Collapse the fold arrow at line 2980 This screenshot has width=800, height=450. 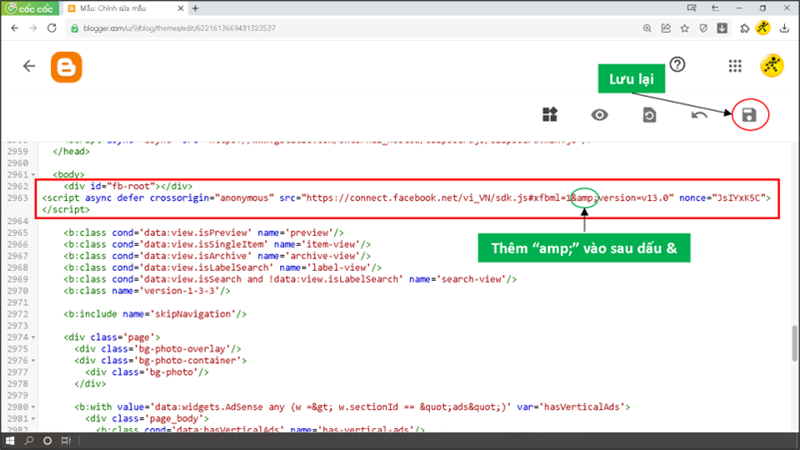33,407
